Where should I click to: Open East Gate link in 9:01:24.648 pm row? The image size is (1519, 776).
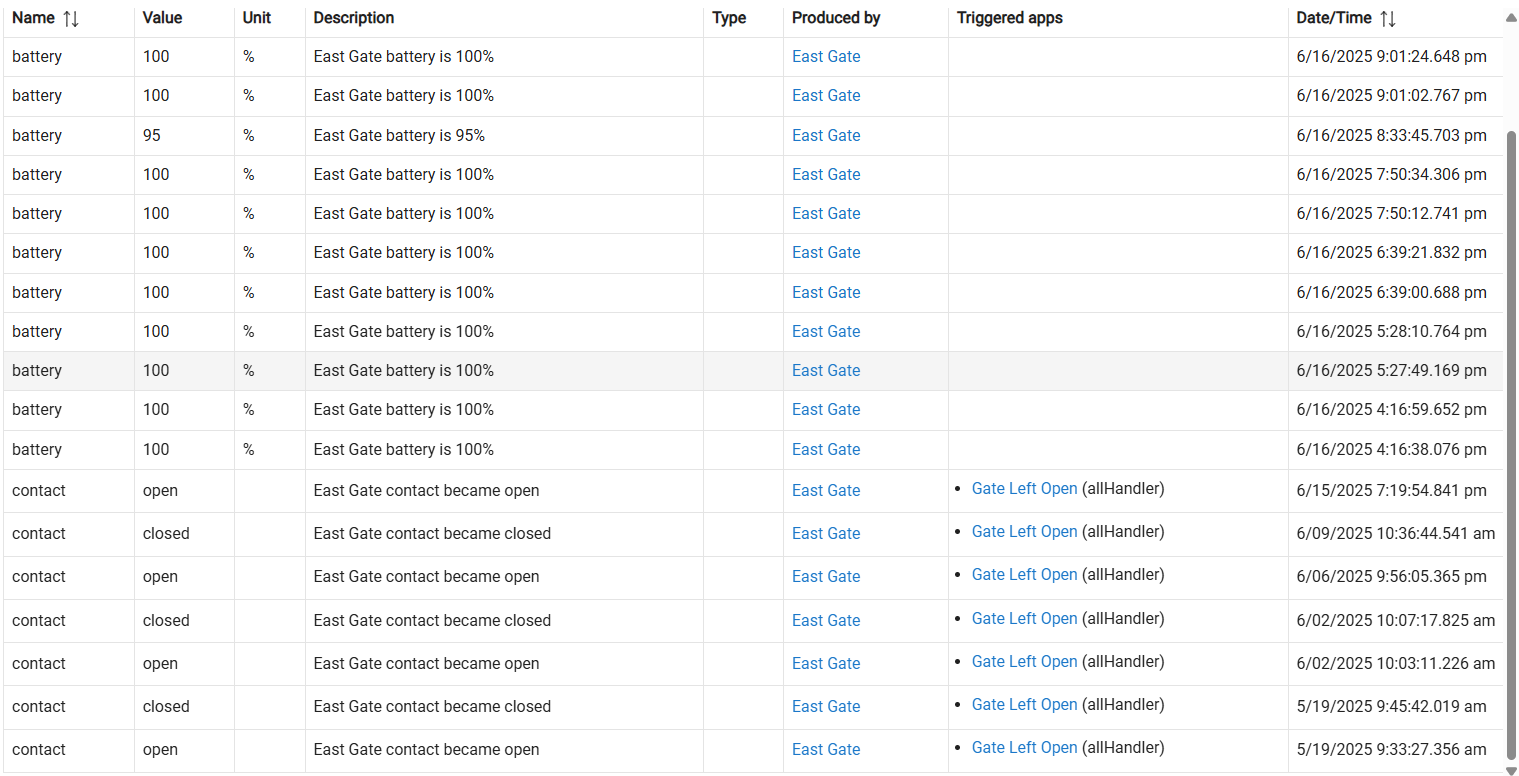(x=826, y=57)
